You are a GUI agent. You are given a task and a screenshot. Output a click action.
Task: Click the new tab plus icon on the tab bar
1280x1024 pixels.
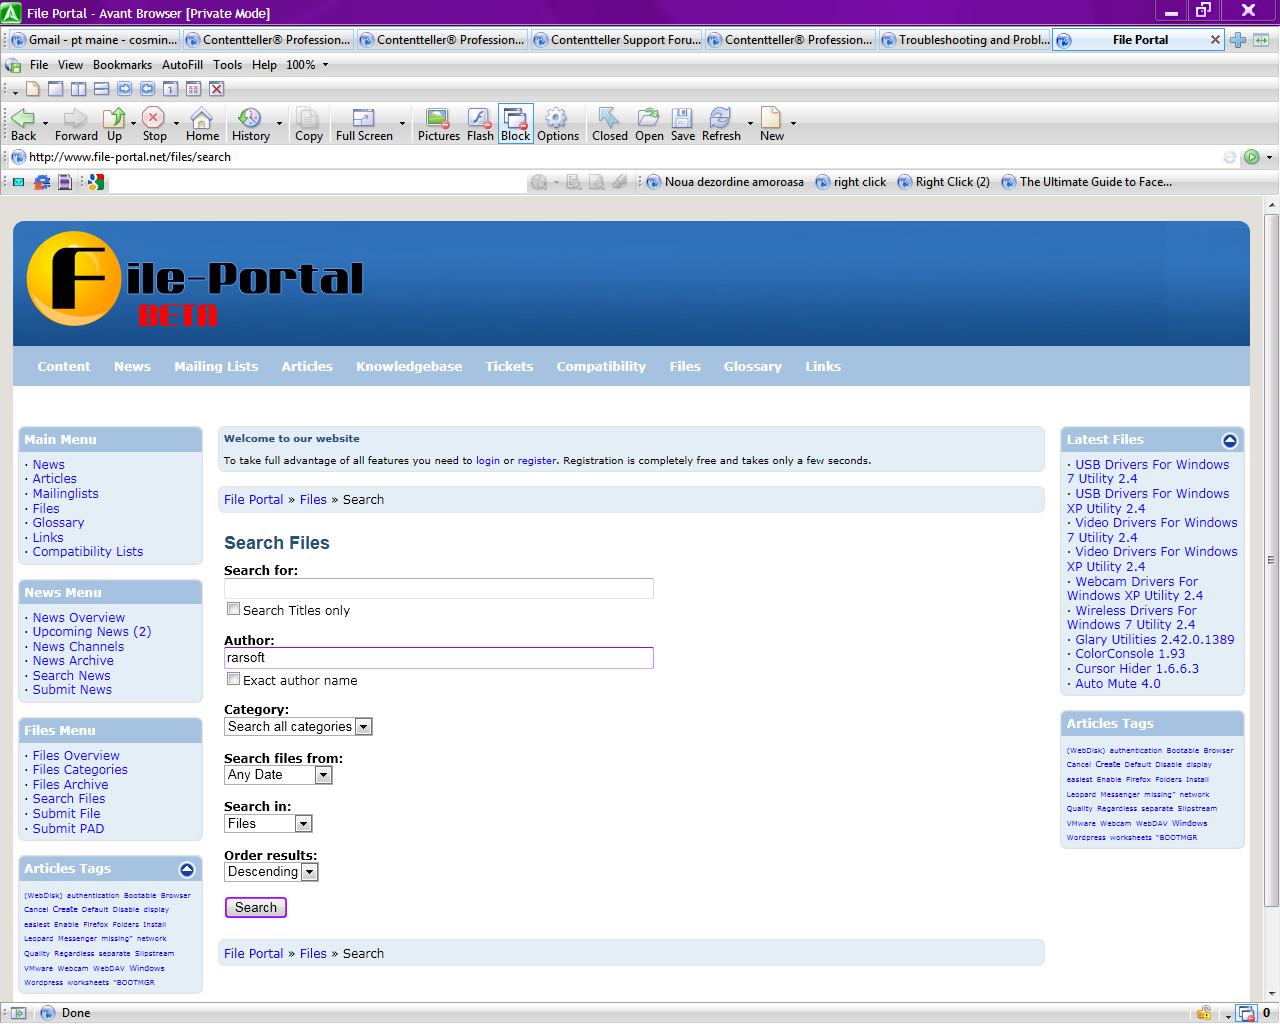1238,40
